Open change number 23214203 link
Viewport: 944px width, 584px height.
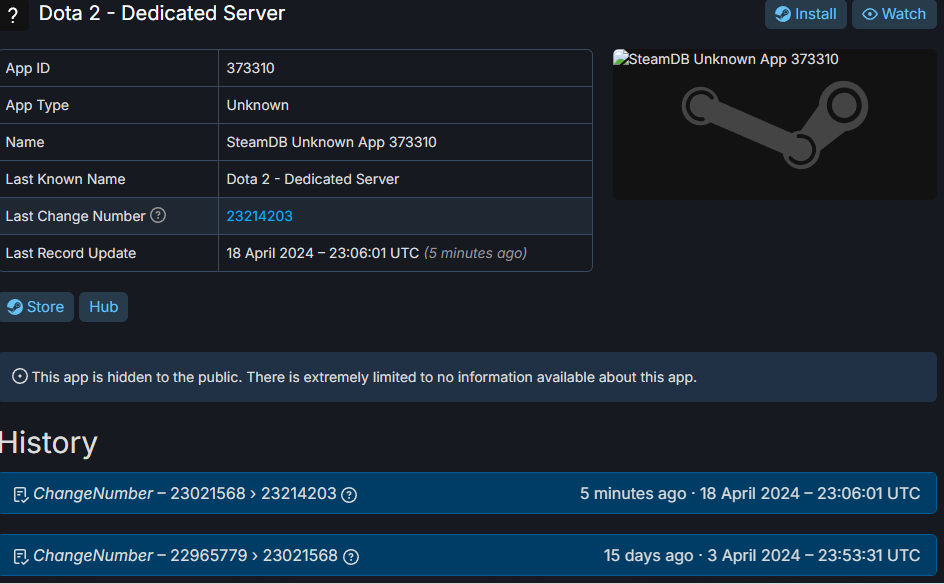tap(259, 216)
